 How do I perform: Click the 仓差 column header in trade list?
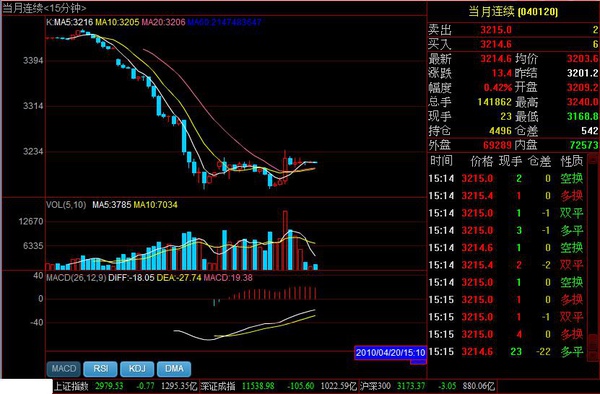[x=540, y=161]
